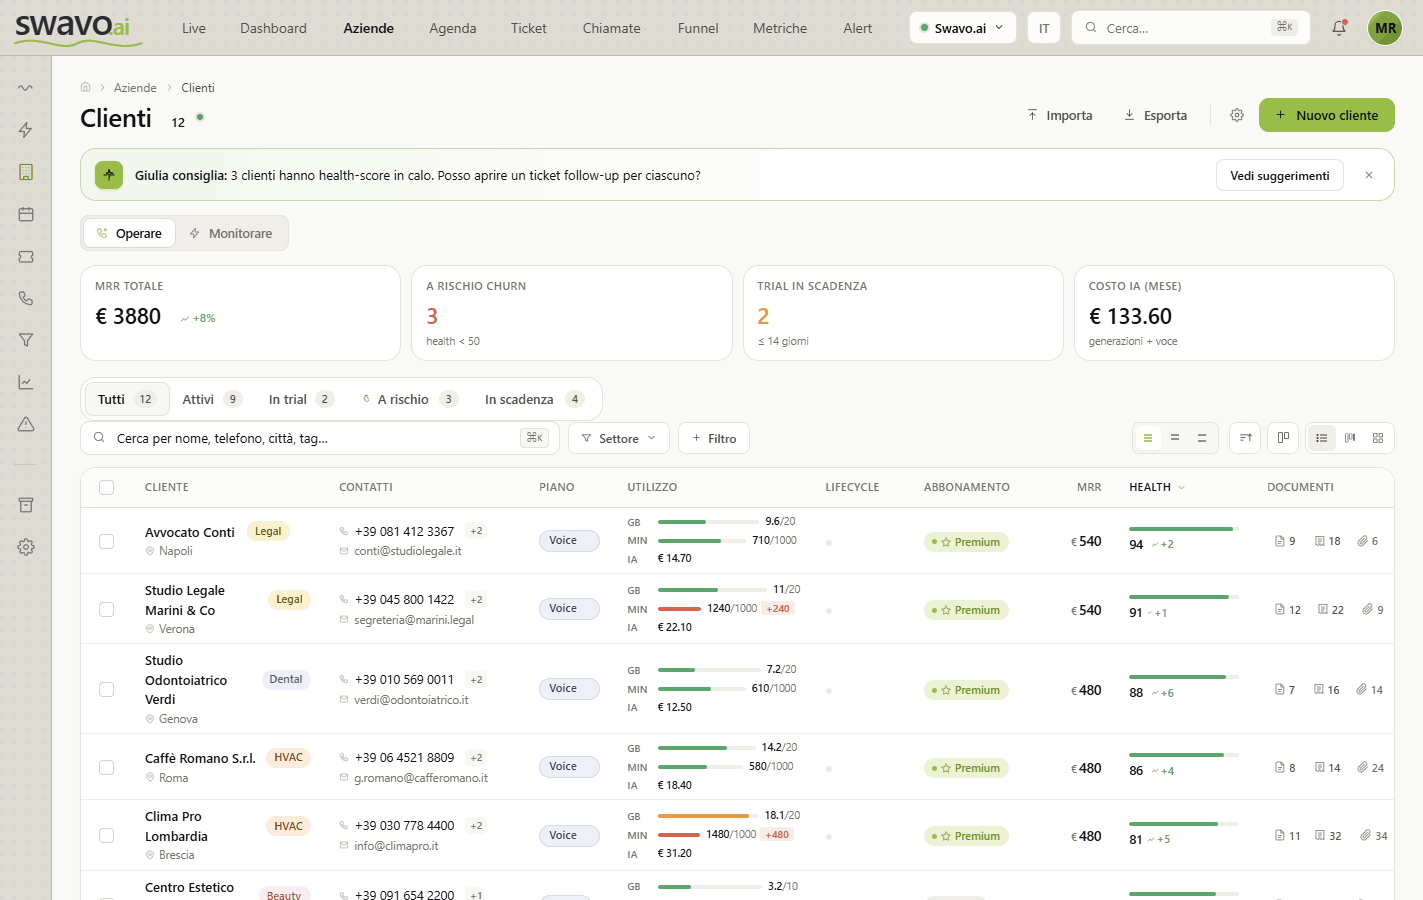Open the Agenda menu

tap(453, 28)
